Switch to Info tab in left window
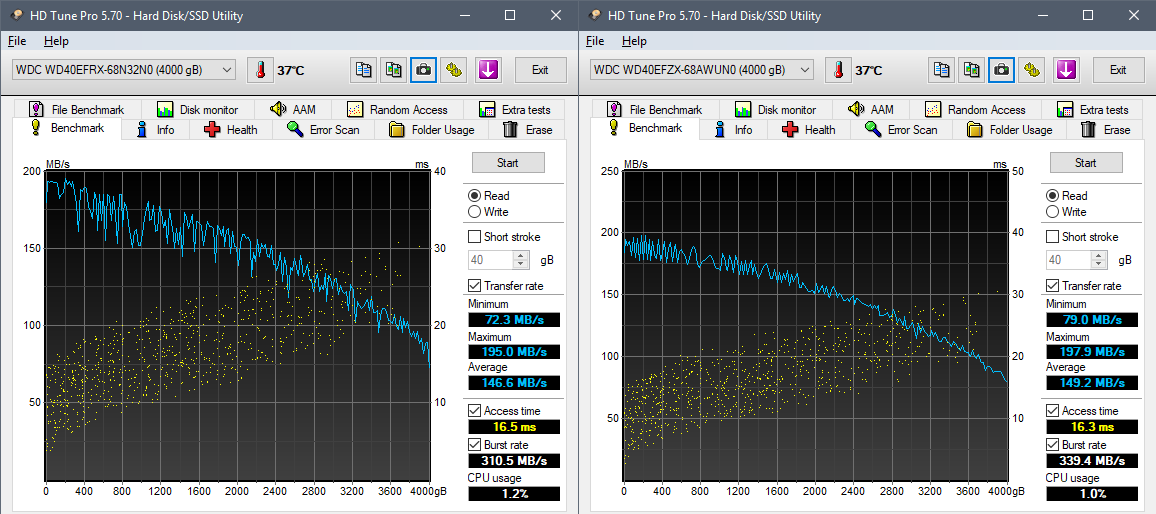Viewport: 1156px width, 514px height. click(156, 130)
